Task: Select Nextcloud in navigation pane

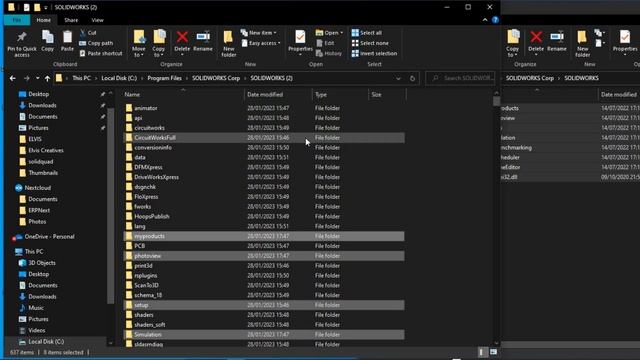Action: [37, 188]
